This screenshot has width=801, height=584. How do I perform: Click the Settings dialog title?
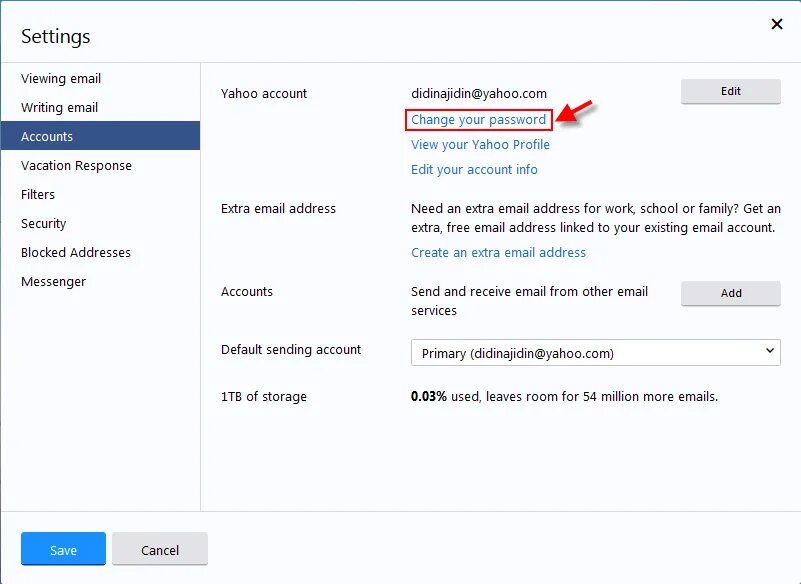coord(56,37)
